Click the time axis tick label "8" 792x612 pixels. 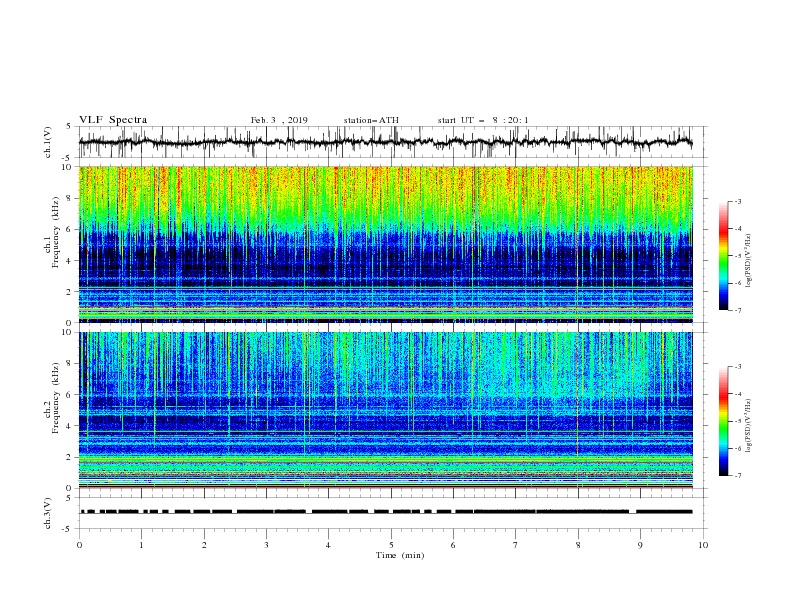coord(578,545)
